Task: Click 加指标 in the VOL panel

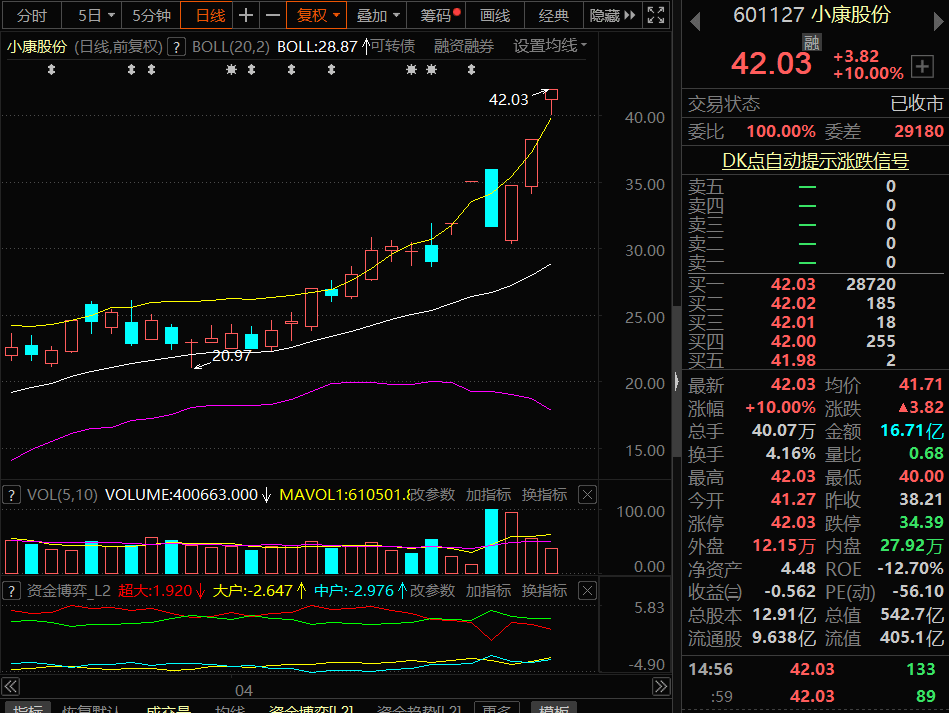Action: pyautogui.click(x=488, y=495)
